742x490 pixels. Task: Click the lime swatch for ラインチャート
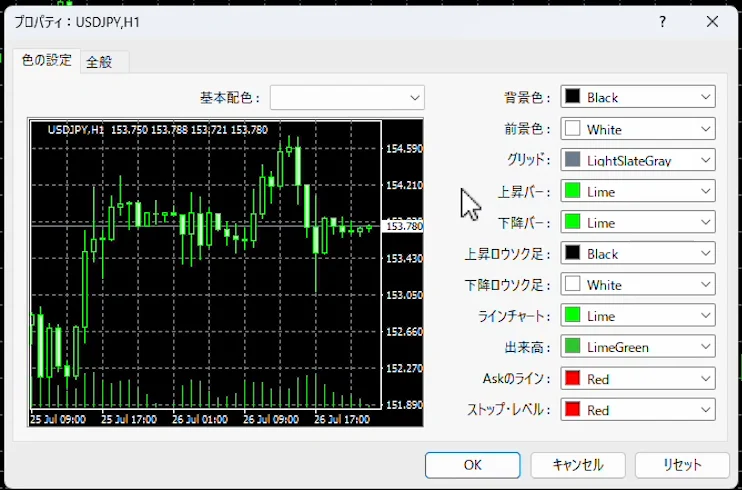point(573,316)
